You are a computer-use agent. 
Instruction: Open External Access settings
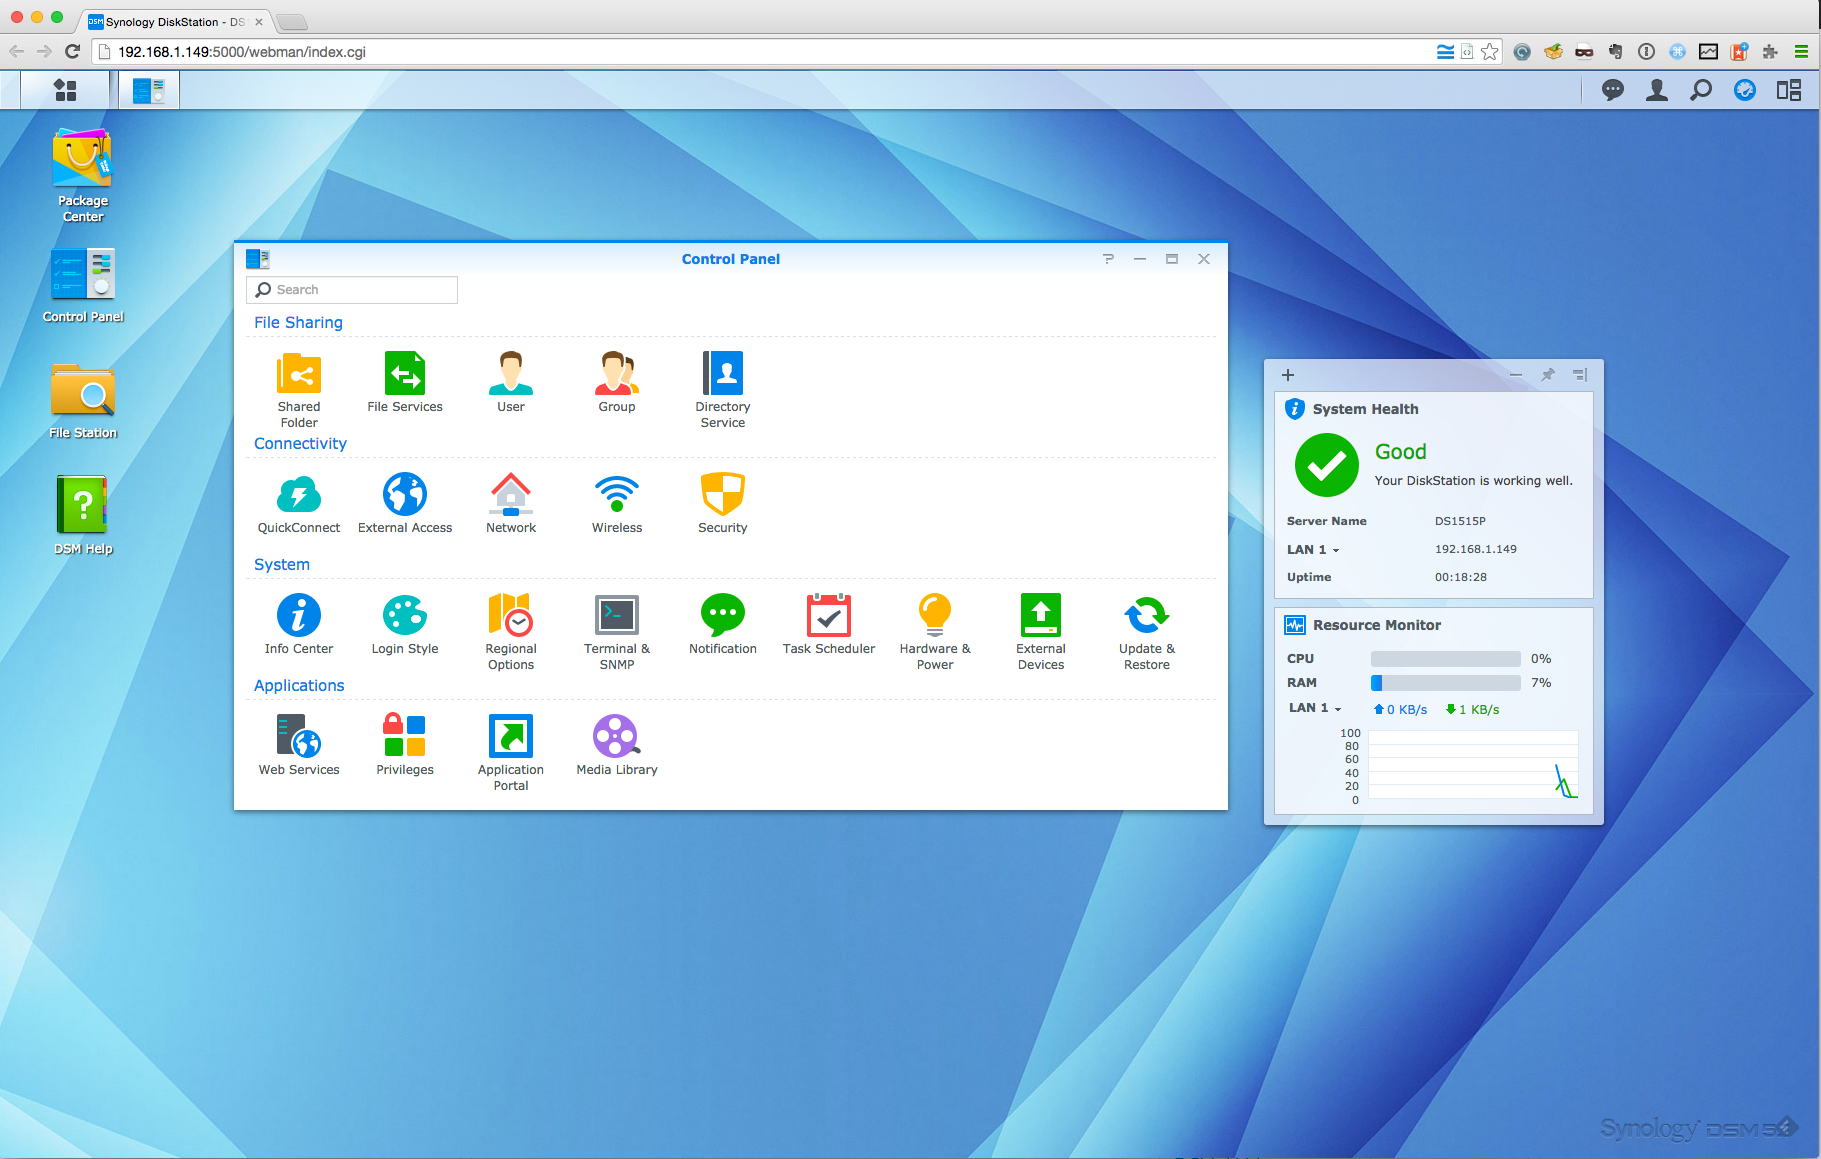(x=405, y=502)
